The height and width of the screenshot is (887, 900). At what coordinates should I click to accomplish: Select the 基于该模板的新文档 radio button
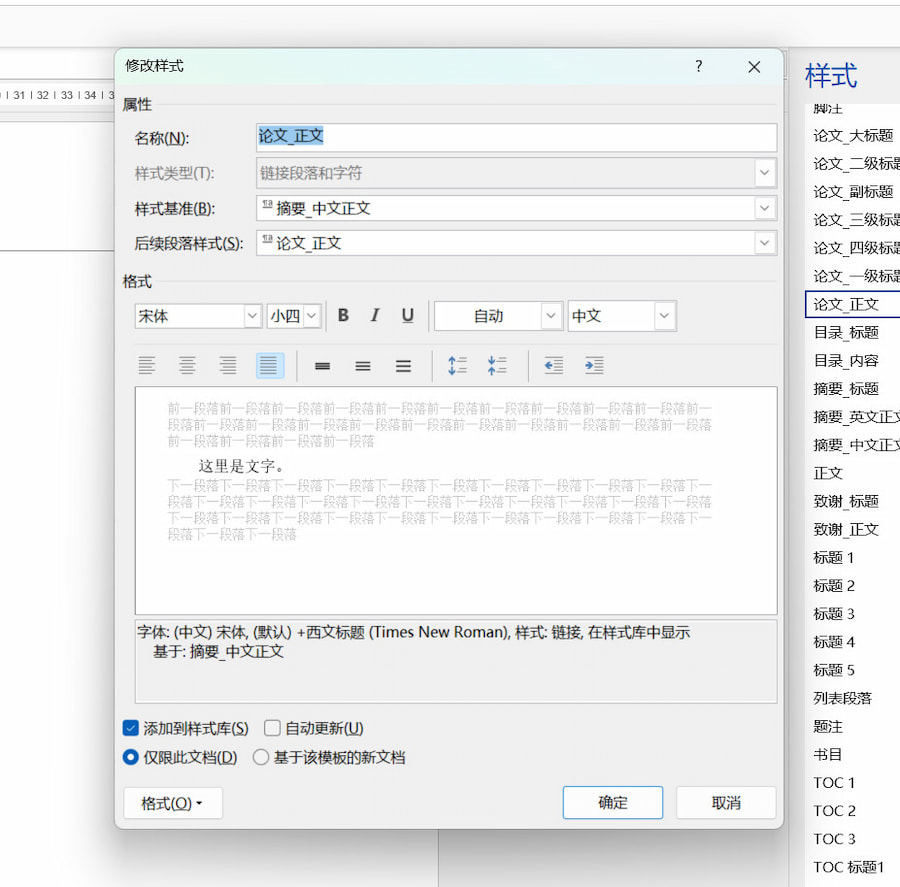[260, 757]
